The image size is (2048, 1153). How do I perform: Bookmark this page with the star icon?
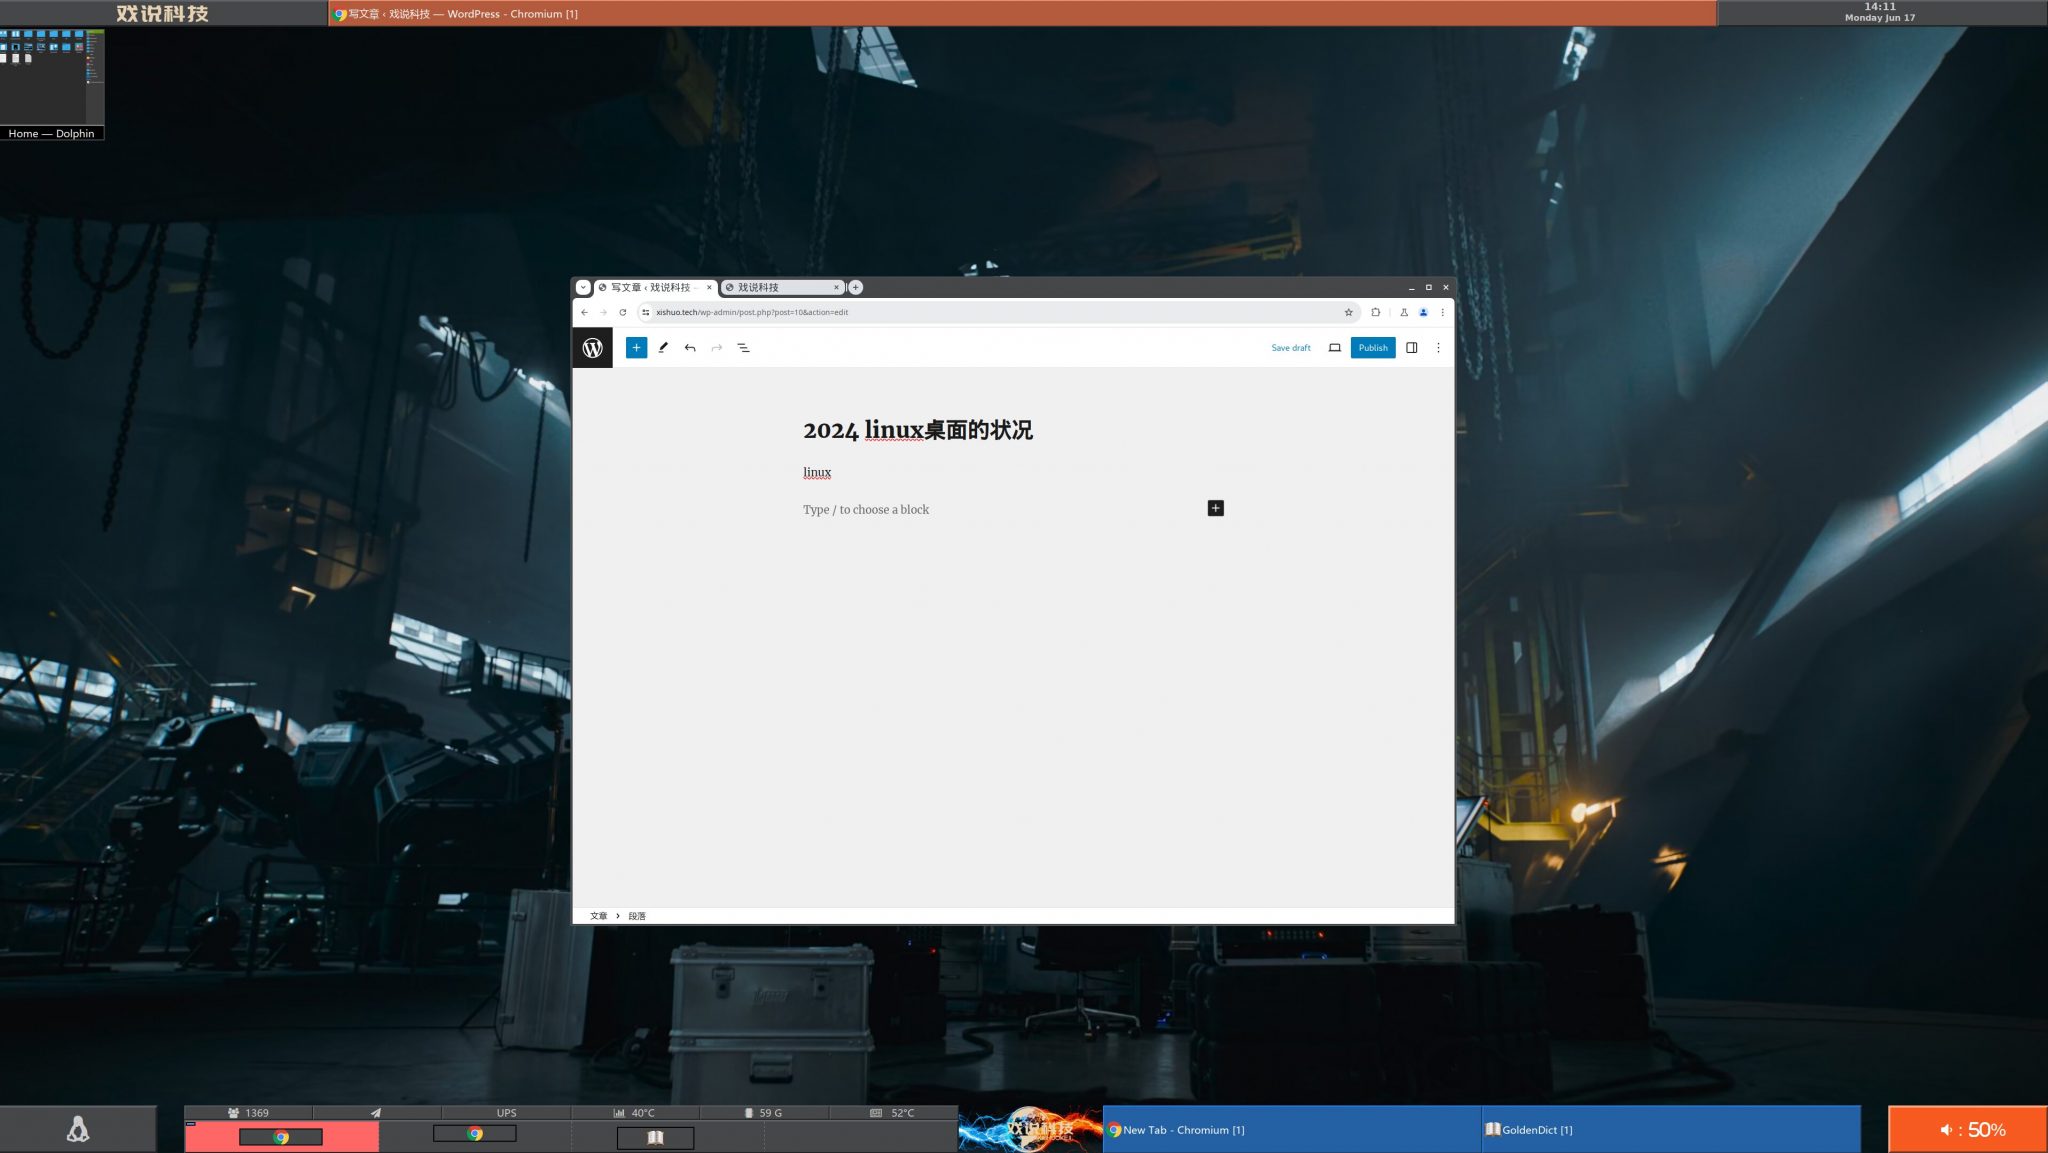[x=1348, y=312]
